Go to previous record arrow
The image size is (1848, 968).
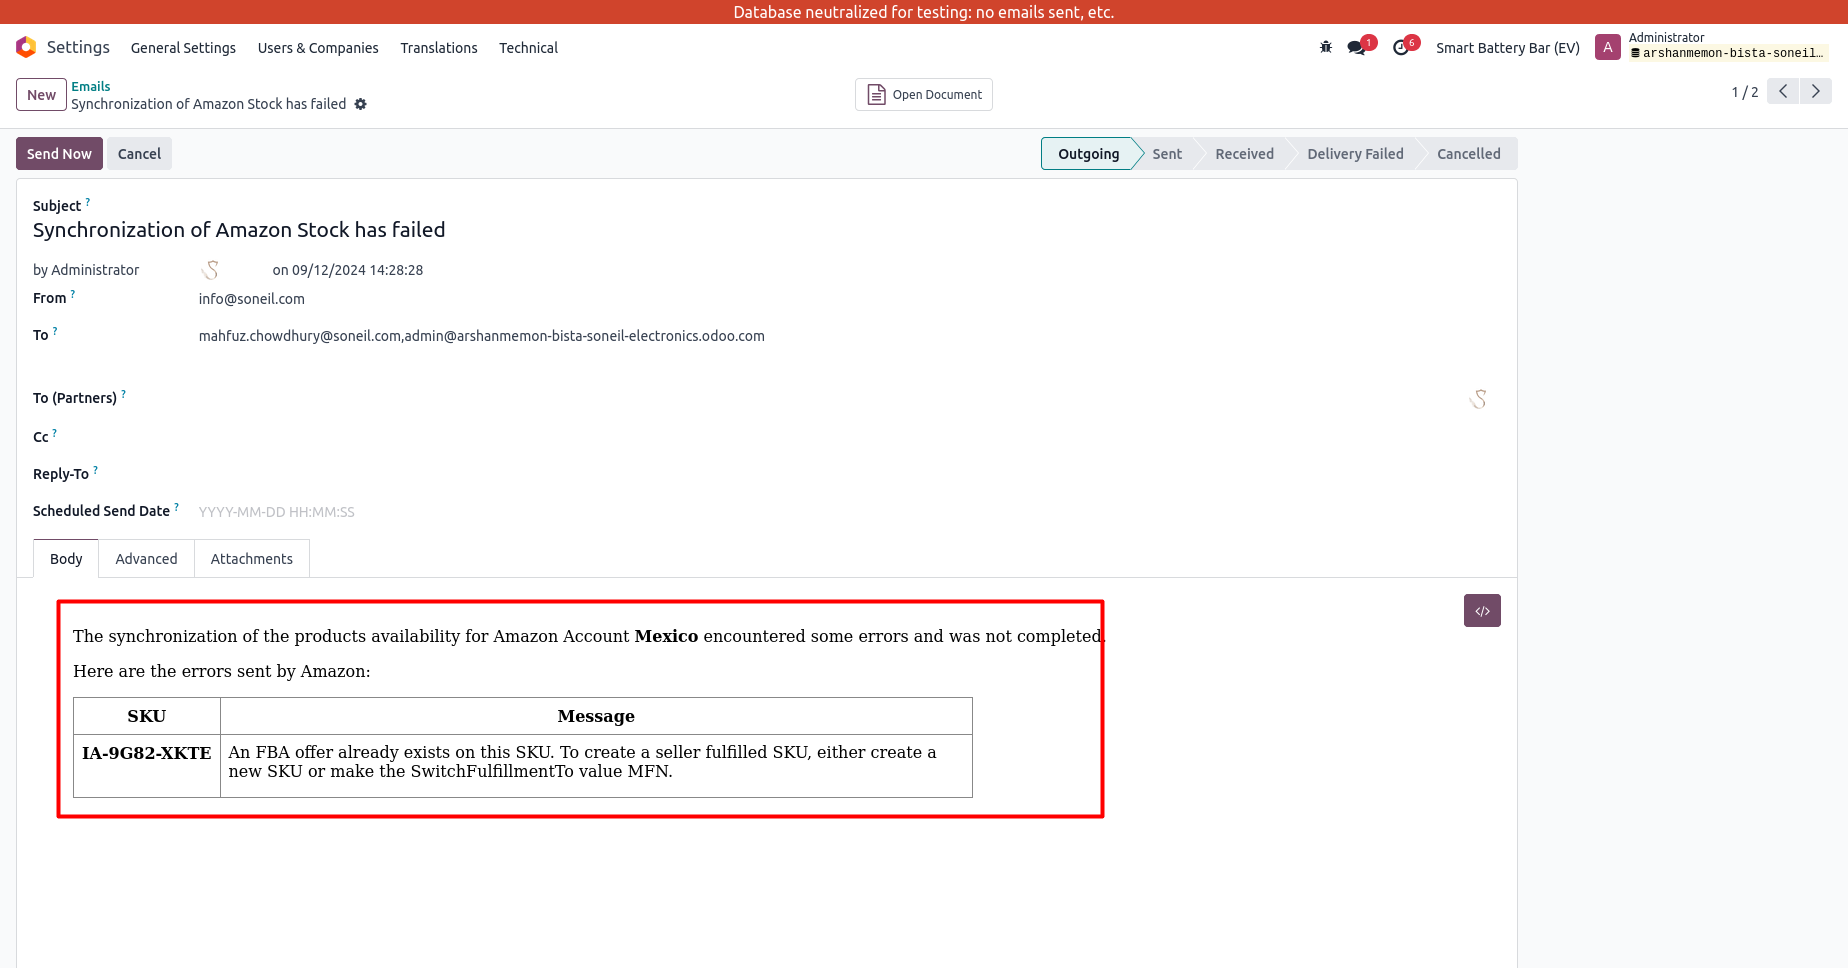point(1783,91)
